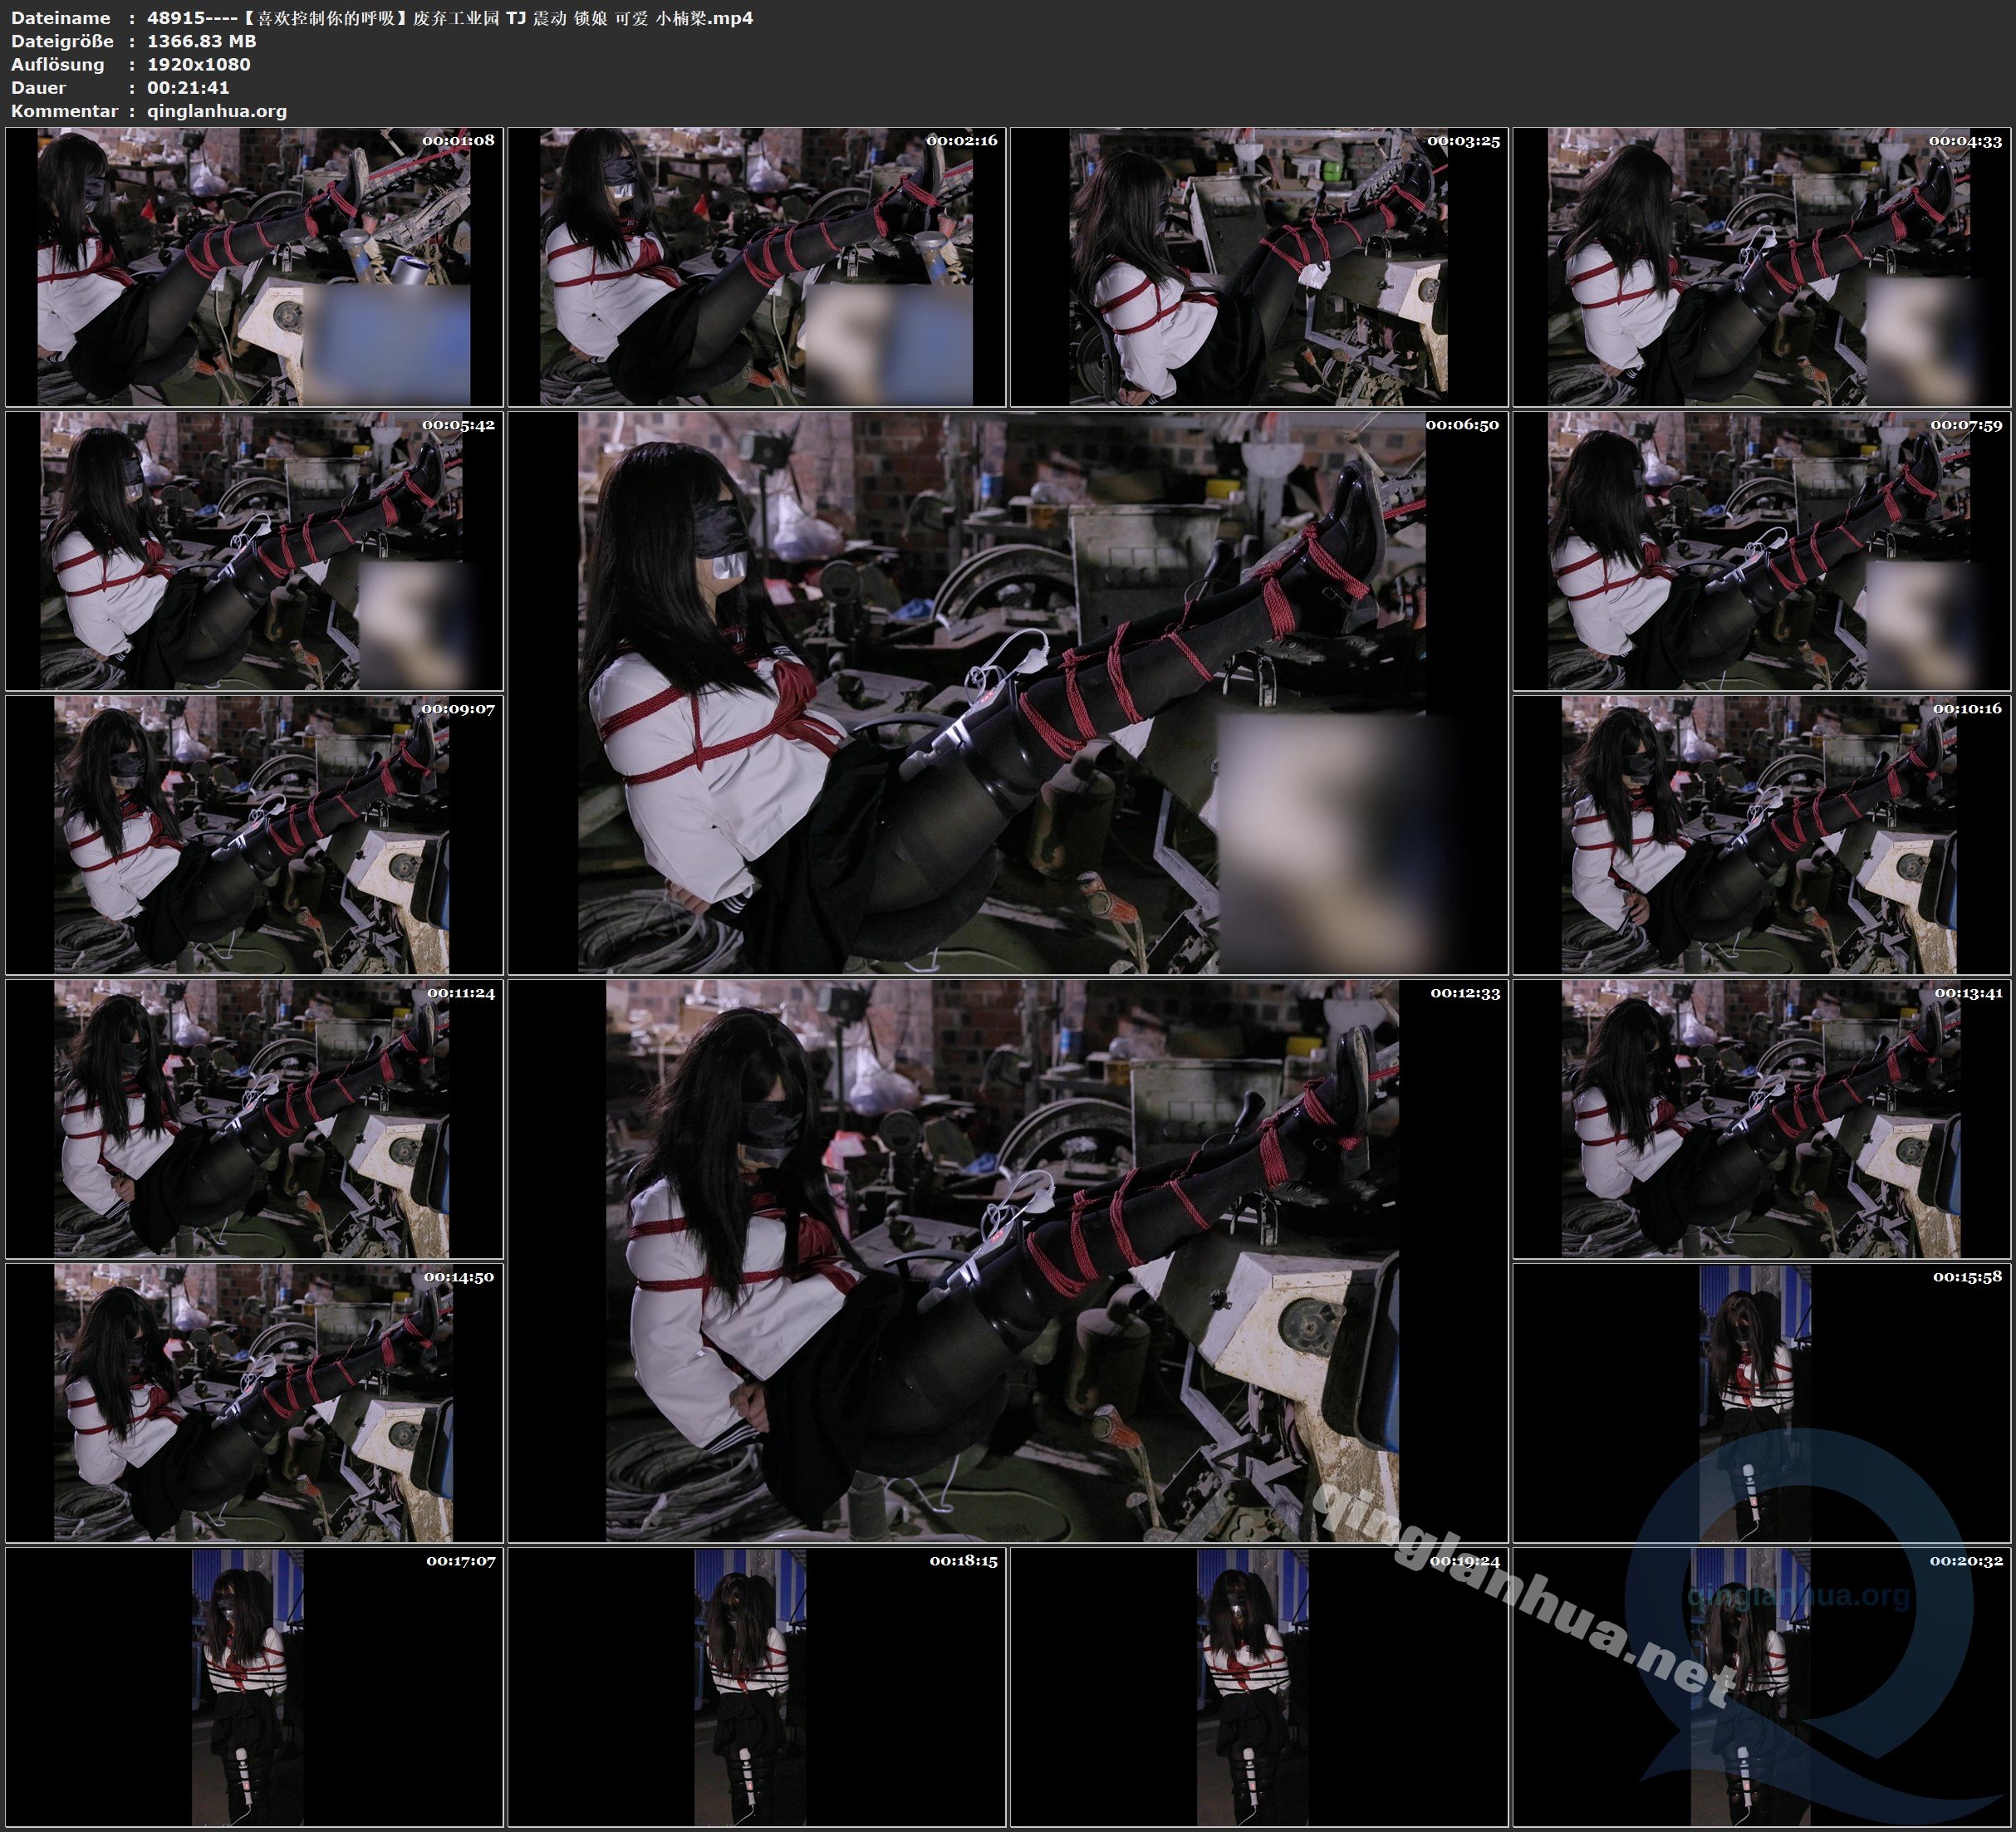Click the thumbnail labeled 00:07:59
Screen dimensions: 2016x1832
click(1762, 551)
